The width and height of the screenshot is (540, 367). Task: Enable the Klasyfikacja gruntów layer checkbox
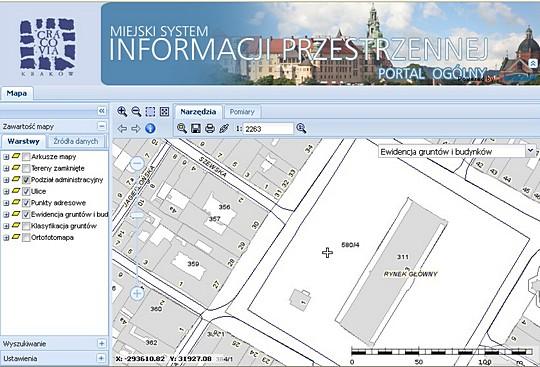(x=26, y=226)
